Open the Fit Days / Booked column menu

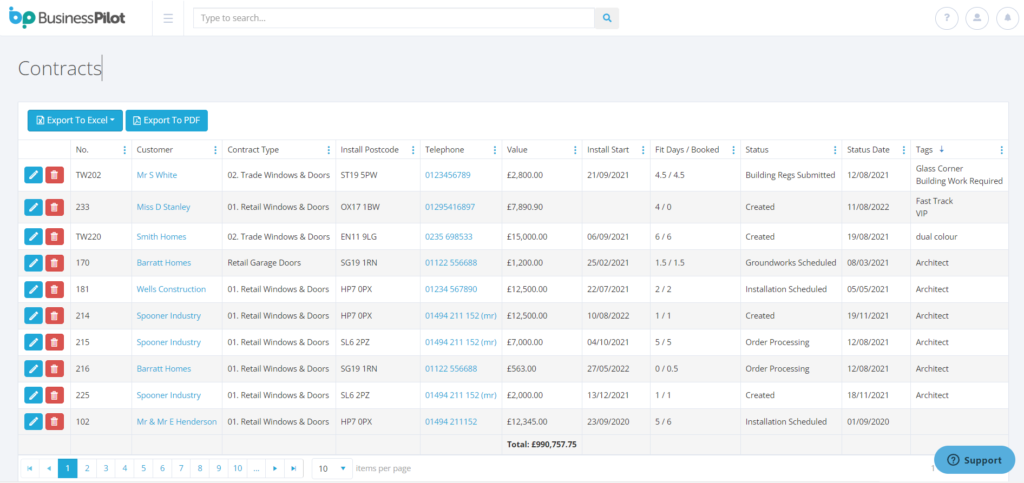pos(733,150)
